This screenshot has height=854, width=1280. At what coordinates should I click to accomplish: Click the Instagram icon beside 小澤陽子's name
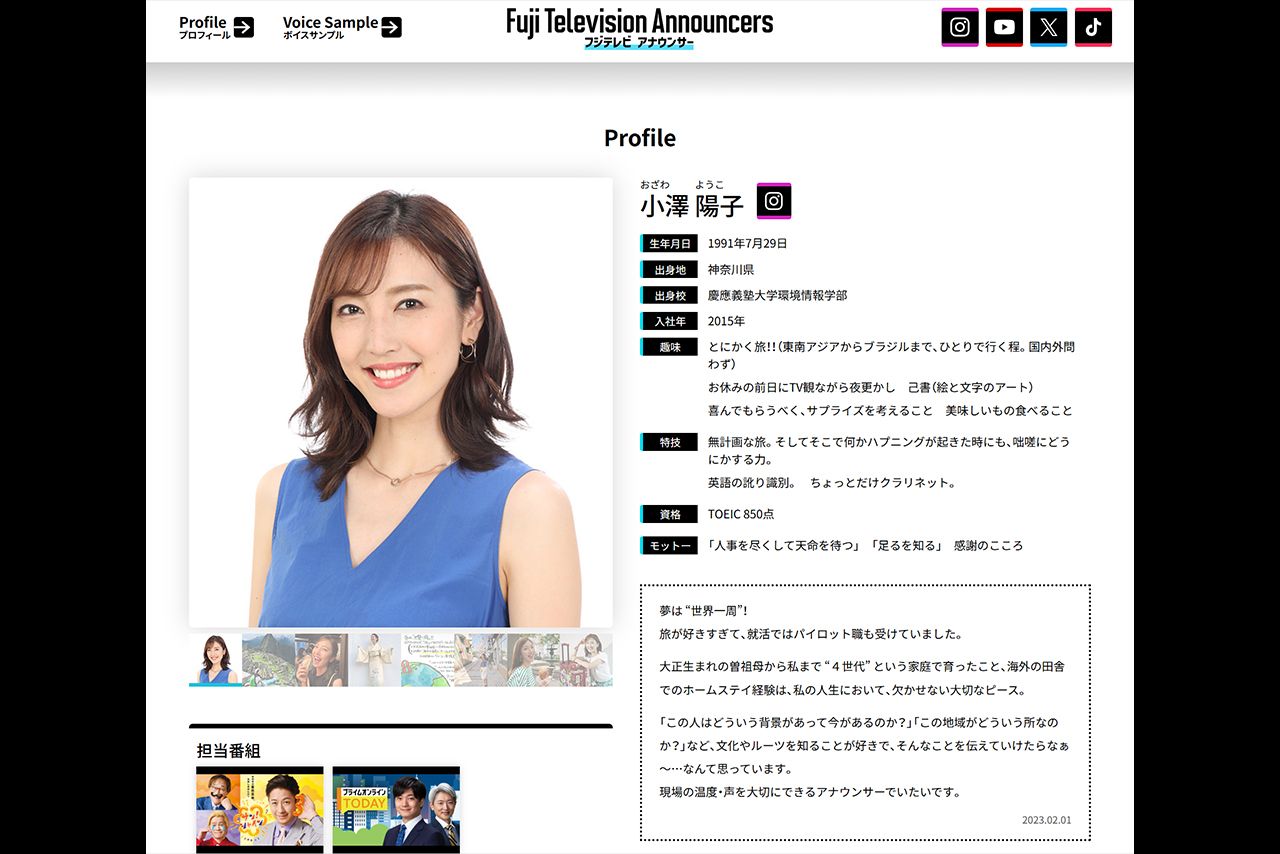click(x=774, y=200)
